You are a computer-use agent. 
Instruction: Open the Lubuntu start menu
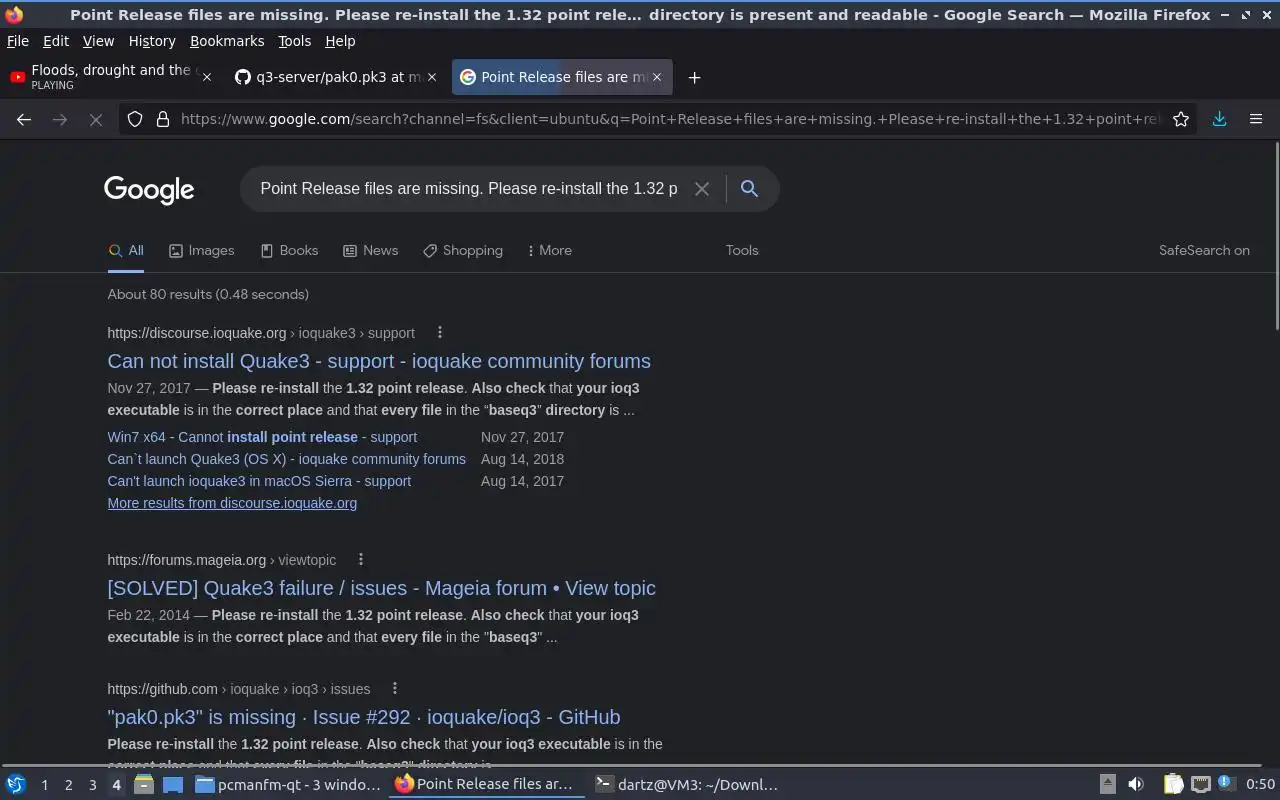point(16,784)
